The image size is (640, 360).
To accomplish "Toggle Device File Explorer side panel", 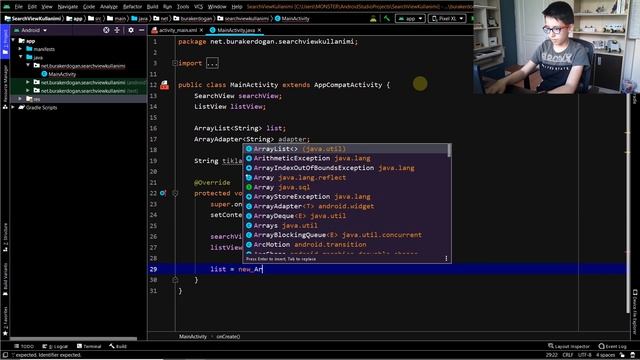I will tap(635, 312).
